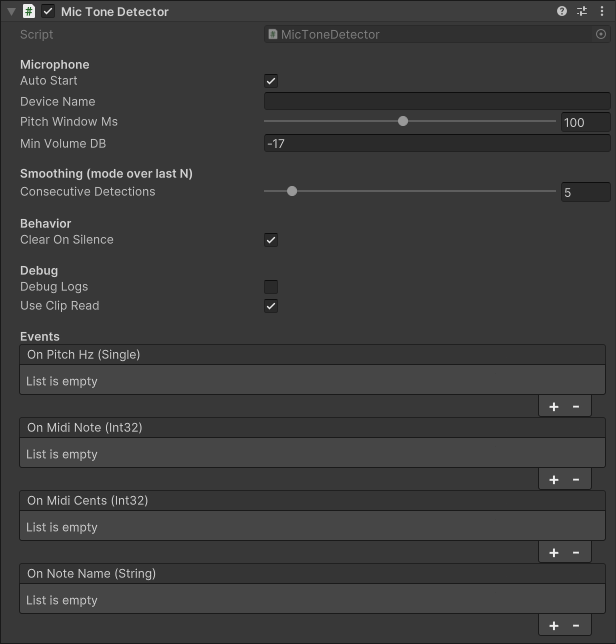The image size is (616, 644).
Task: Click the On Midi Note (Int32) event header
Action: pyautogui.click(x=313, y=428)
